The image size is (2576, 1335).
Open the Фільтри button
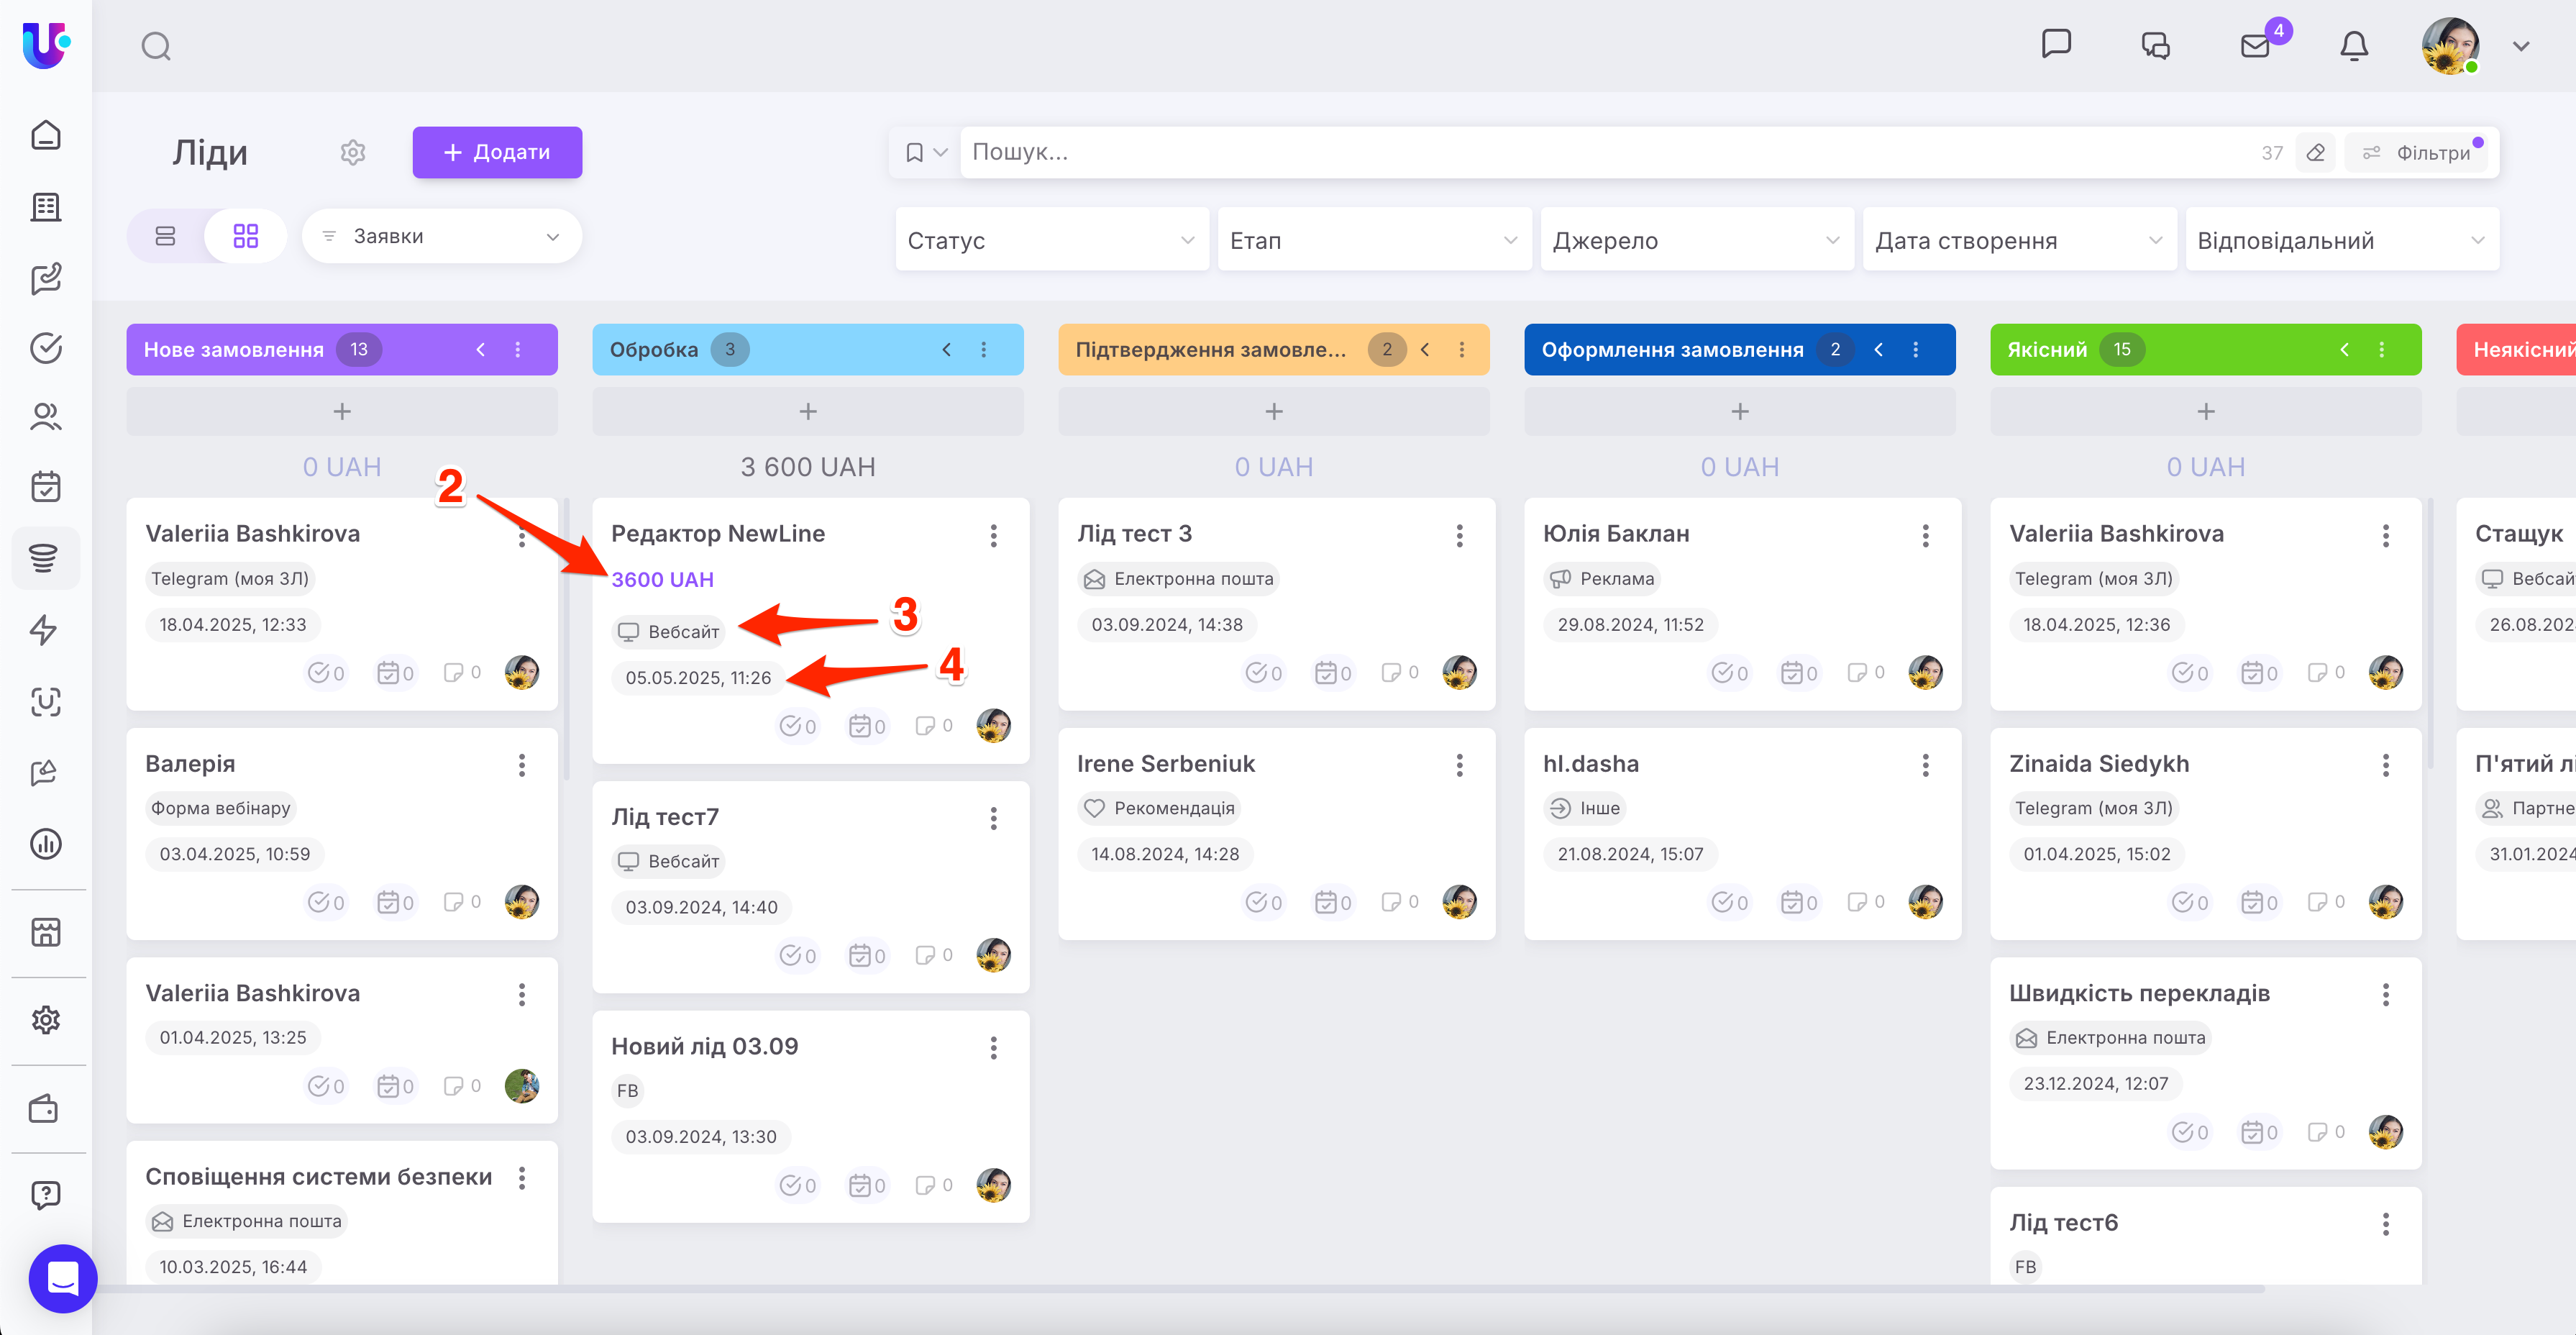coord(2418,153)
